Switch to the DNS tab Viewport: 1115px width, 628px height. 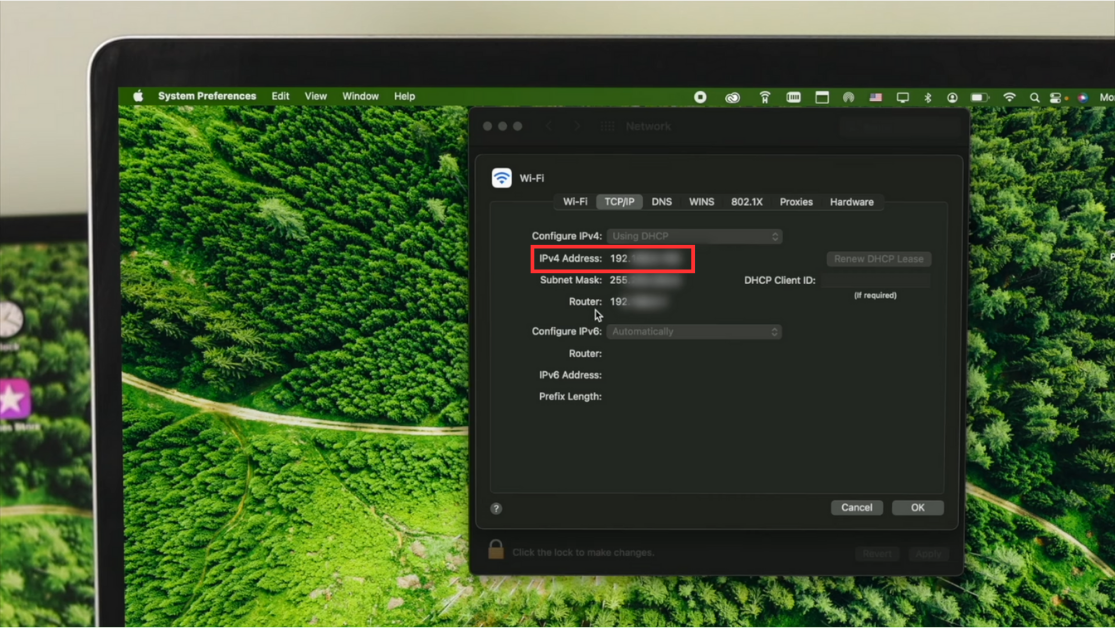(661, 202)
